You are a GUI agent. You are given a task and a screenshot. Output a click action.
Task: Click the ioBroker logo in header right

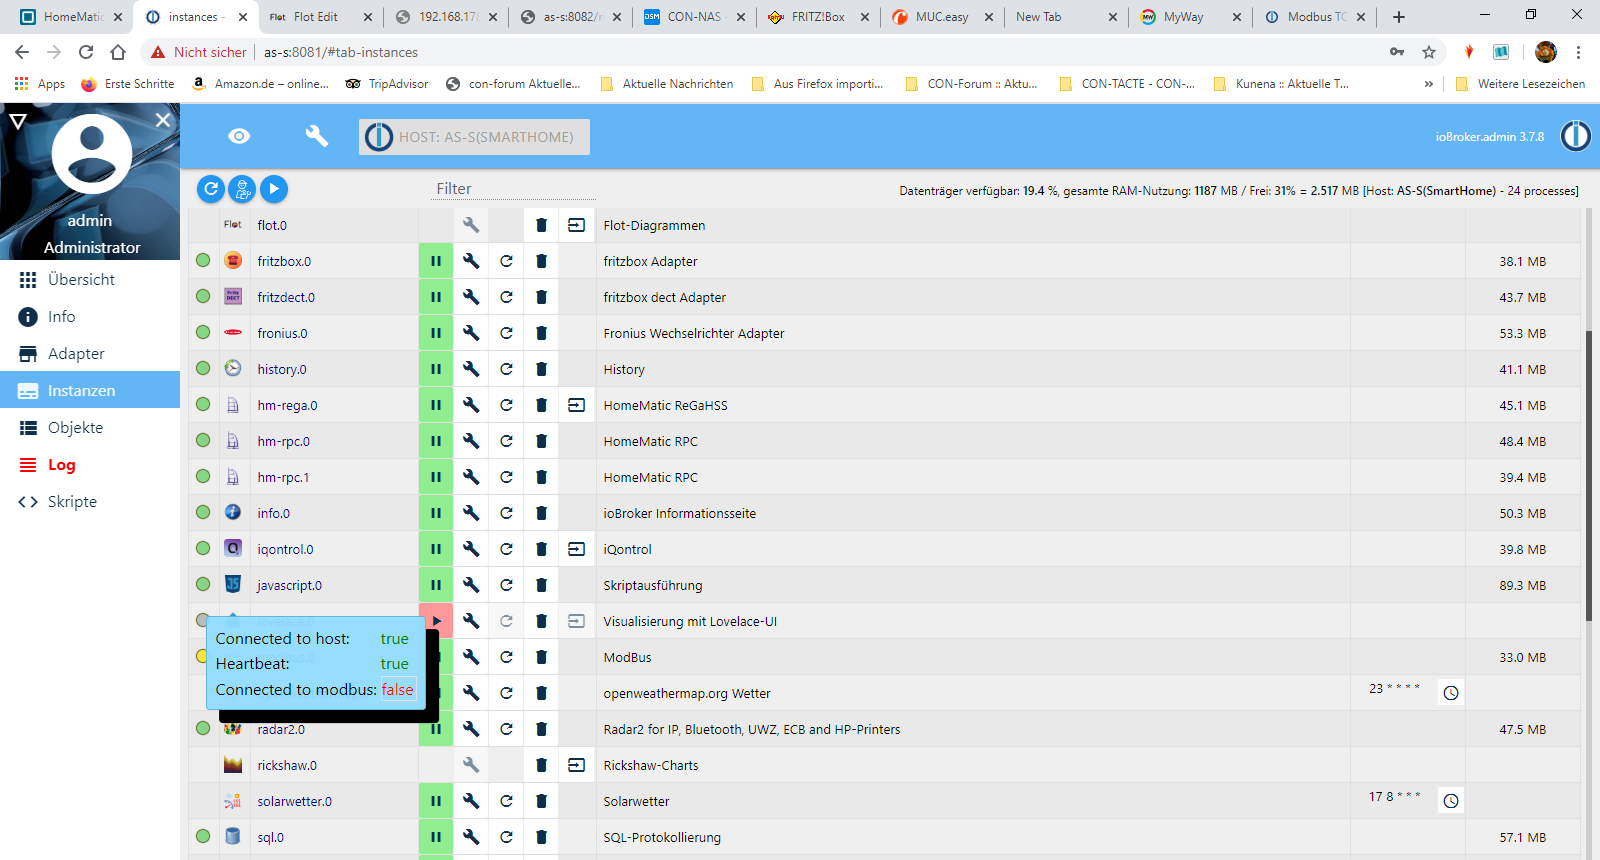(x=1575, y=136)
